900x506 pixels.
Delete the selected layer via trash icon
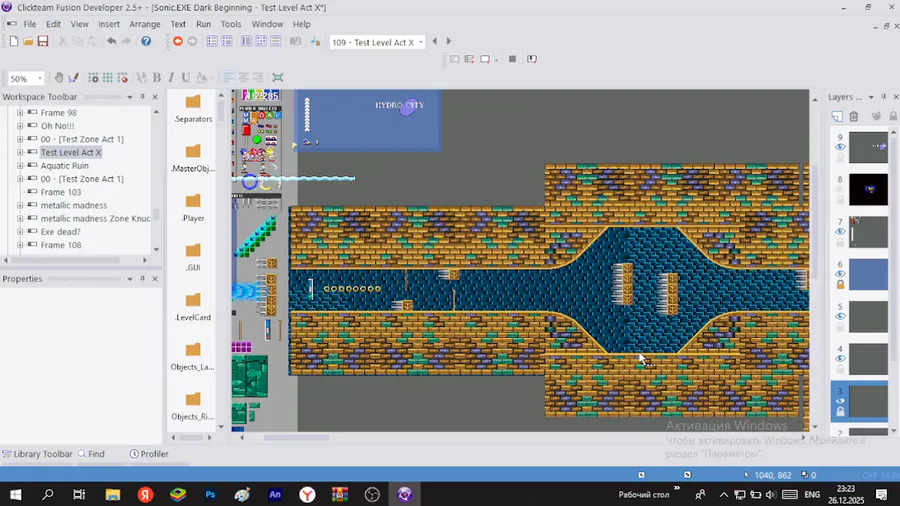click(854, 116)
